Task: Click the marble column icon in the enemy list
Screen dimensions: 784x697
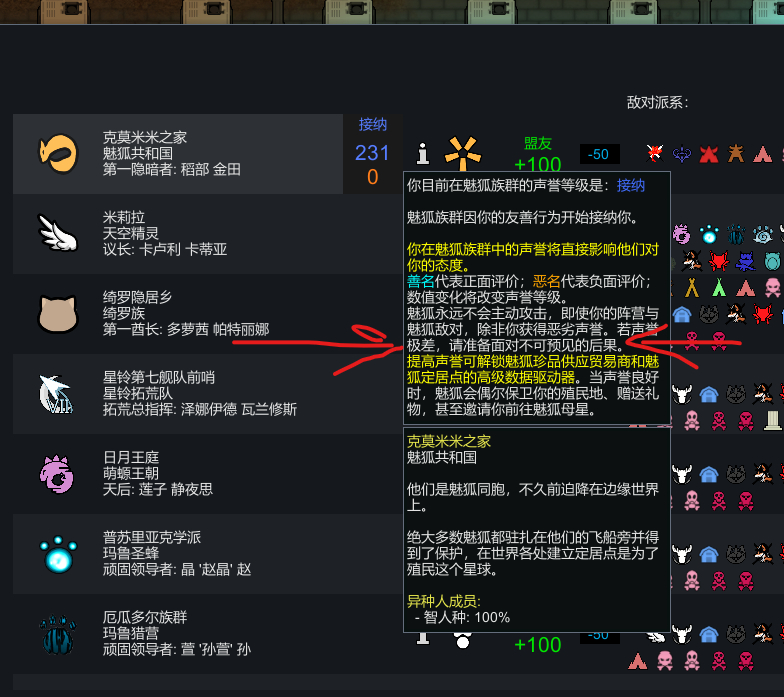Action: pyautogui.click(x=772, y=420)
